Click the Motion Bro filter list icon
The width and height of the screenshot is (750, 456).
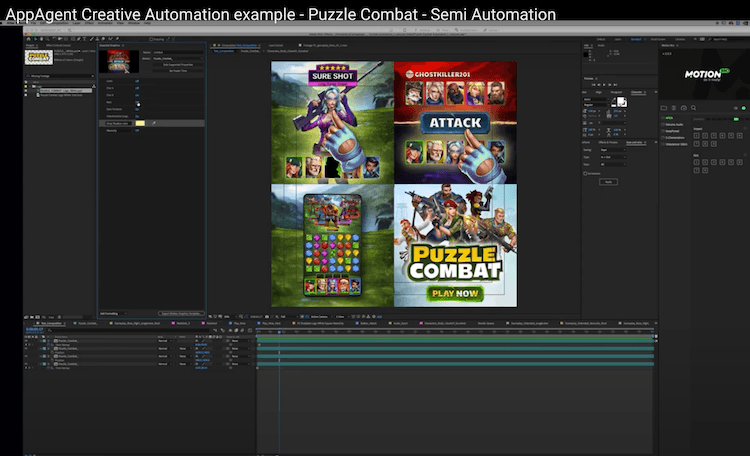pos(673,108)
